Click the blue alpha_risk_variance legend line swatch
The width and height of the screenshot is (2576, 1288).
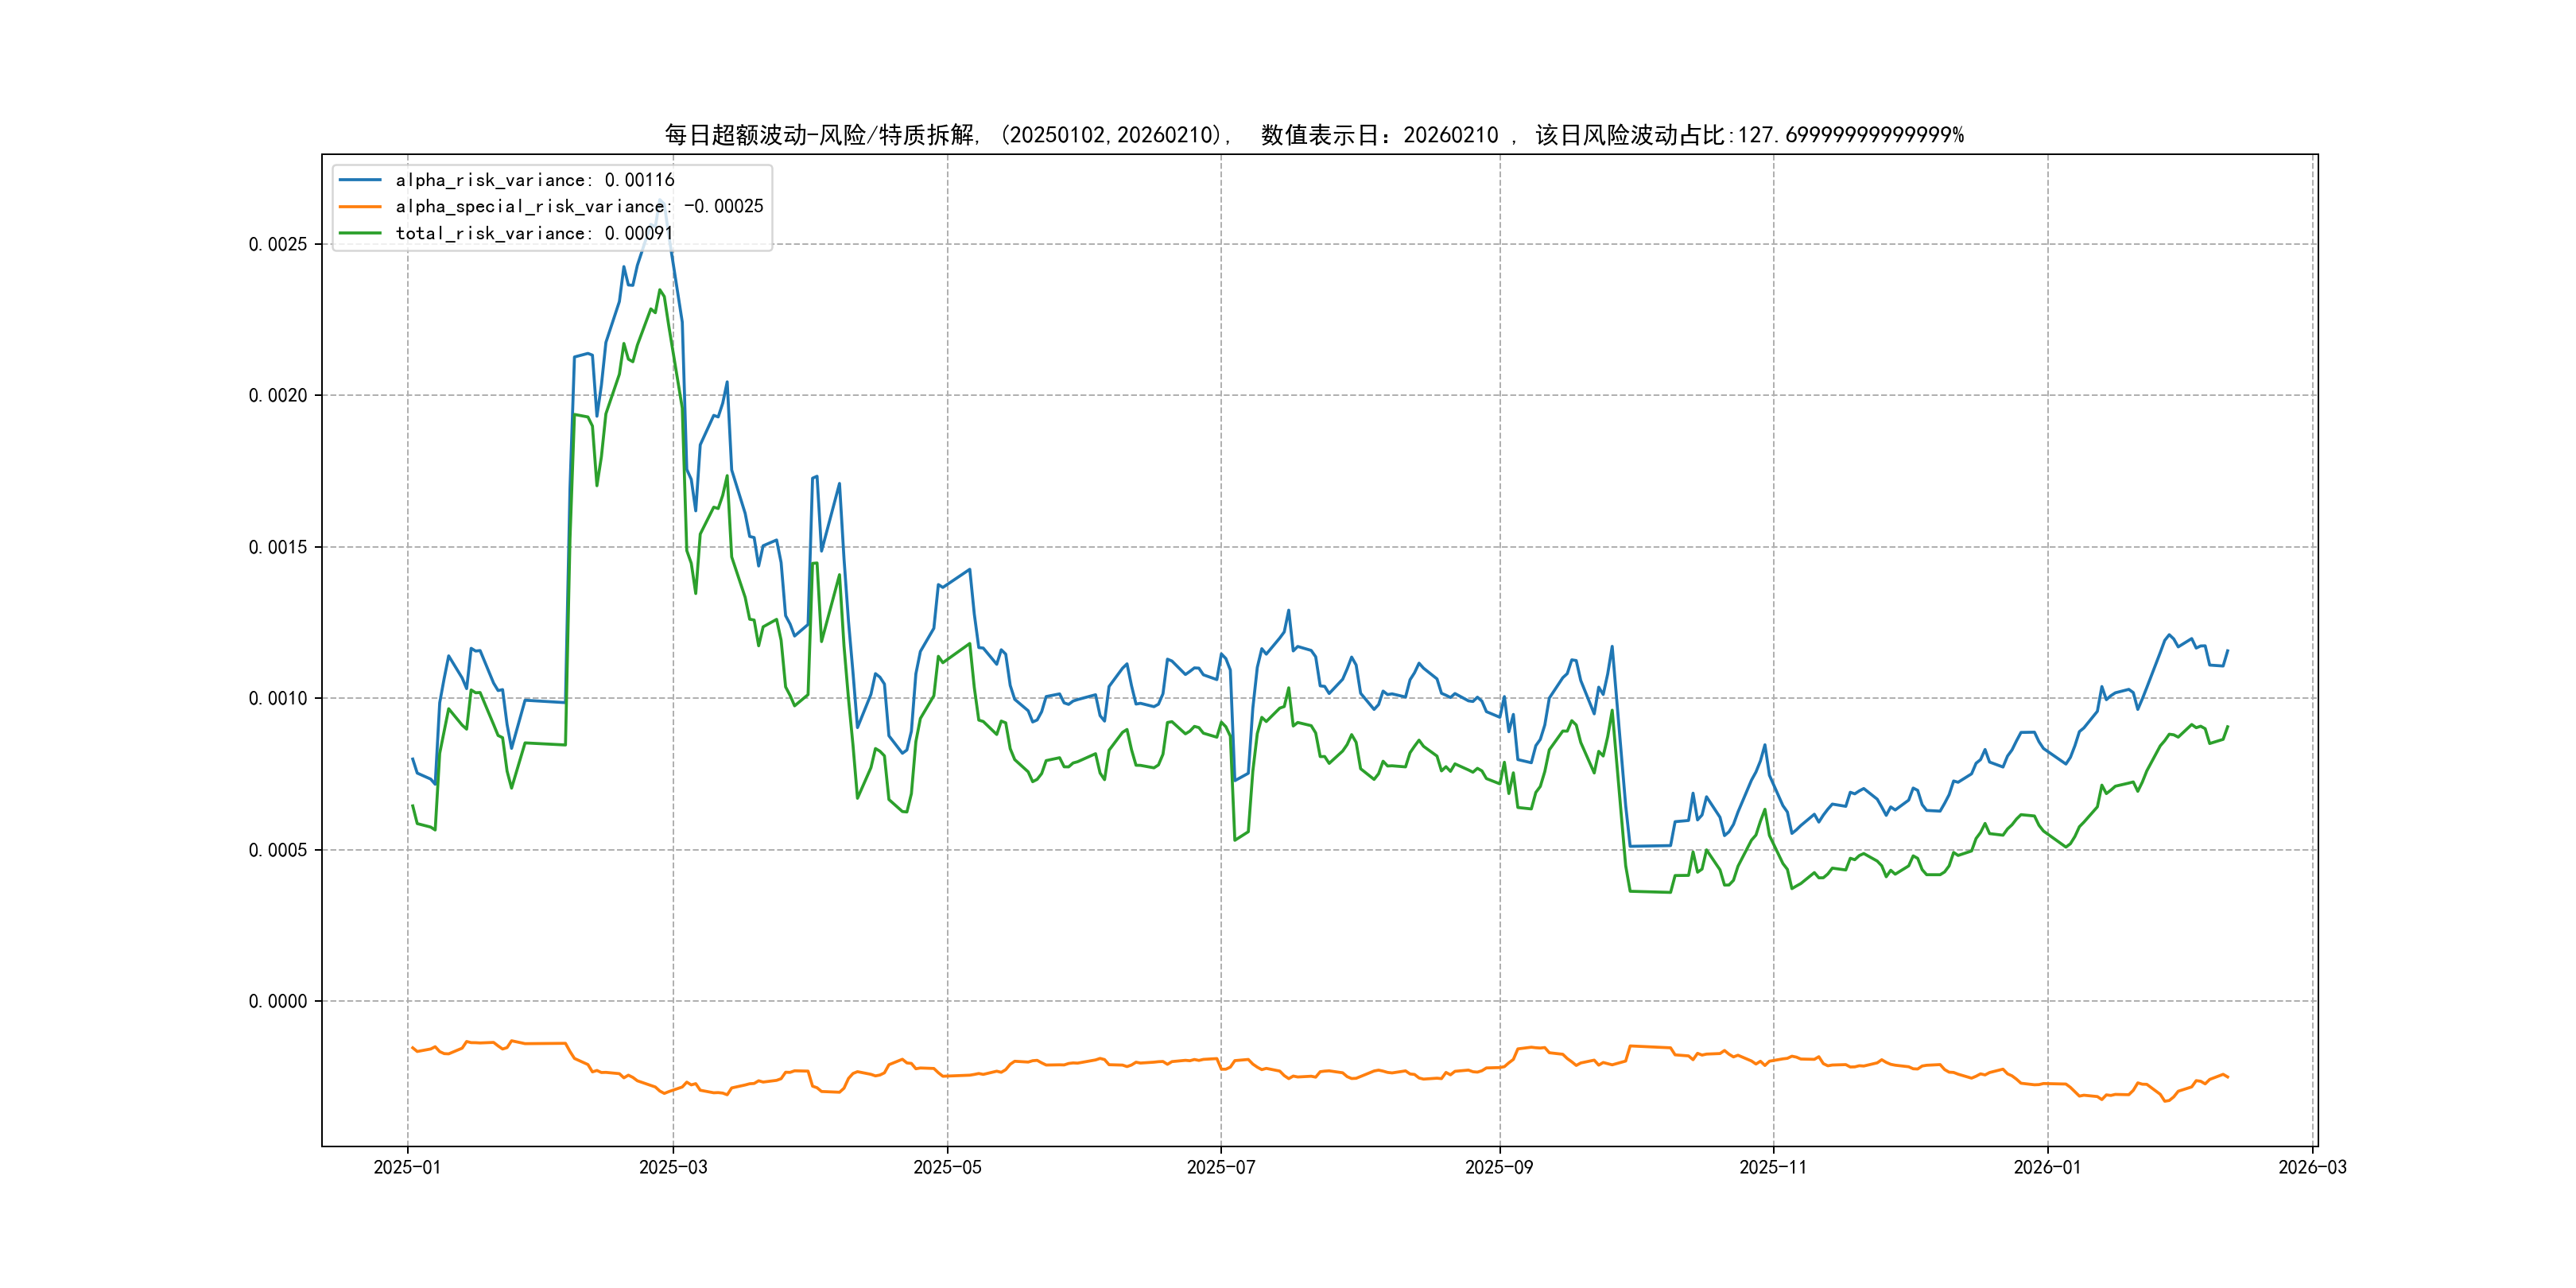click(x=360, y=180)
